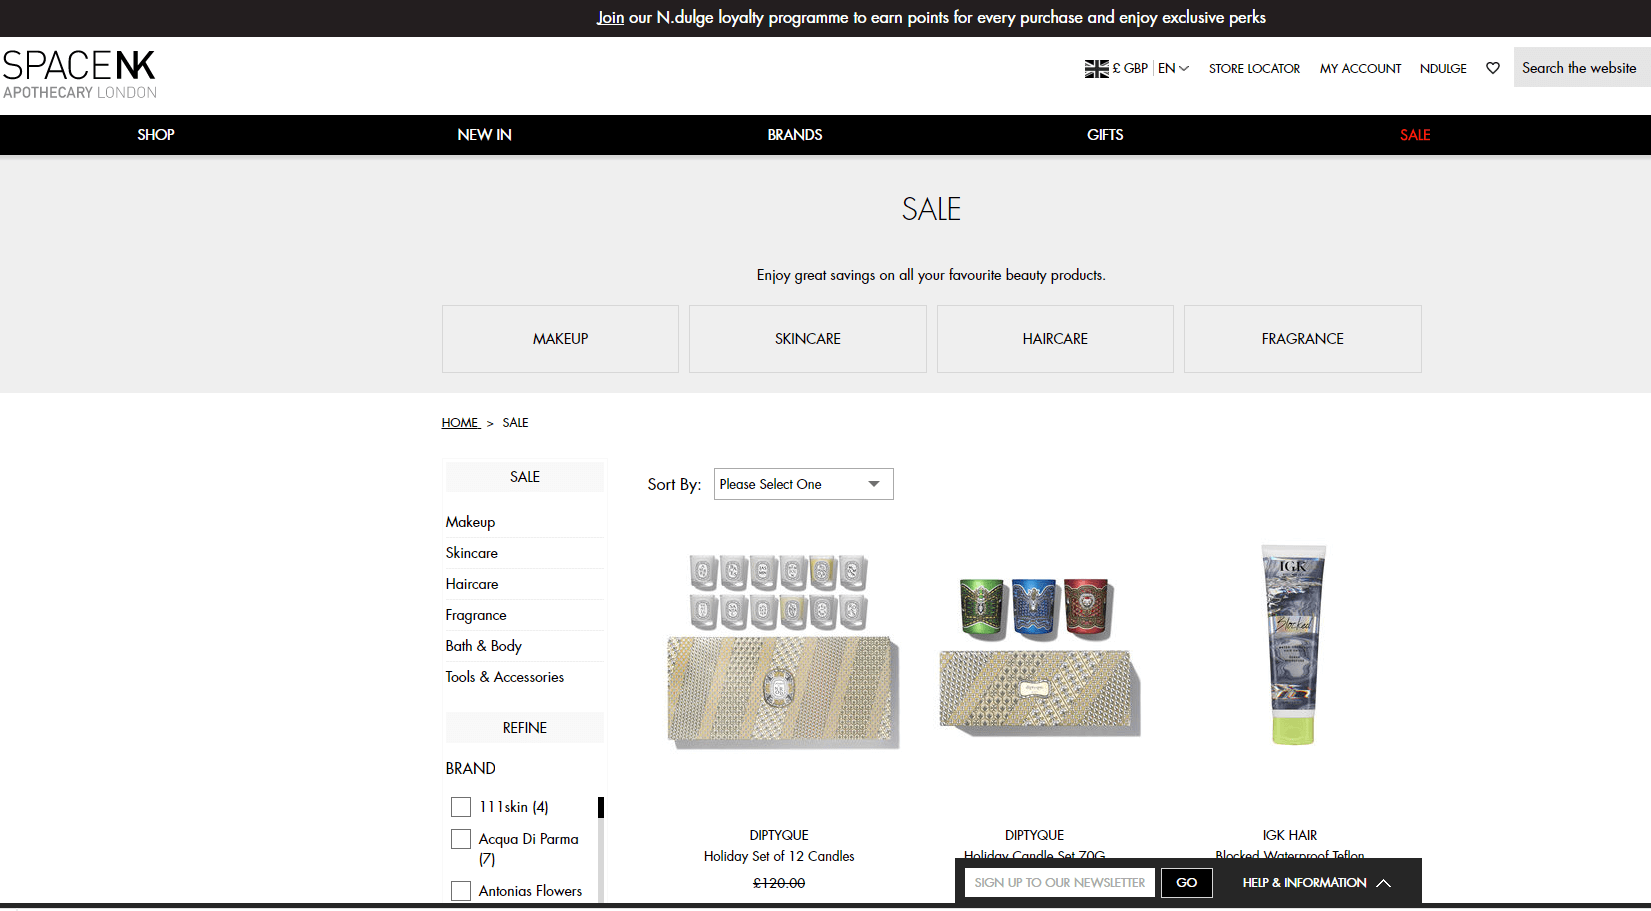
Task: Tick the Acqua Di Parma checkbox
Action: point(461,839)
